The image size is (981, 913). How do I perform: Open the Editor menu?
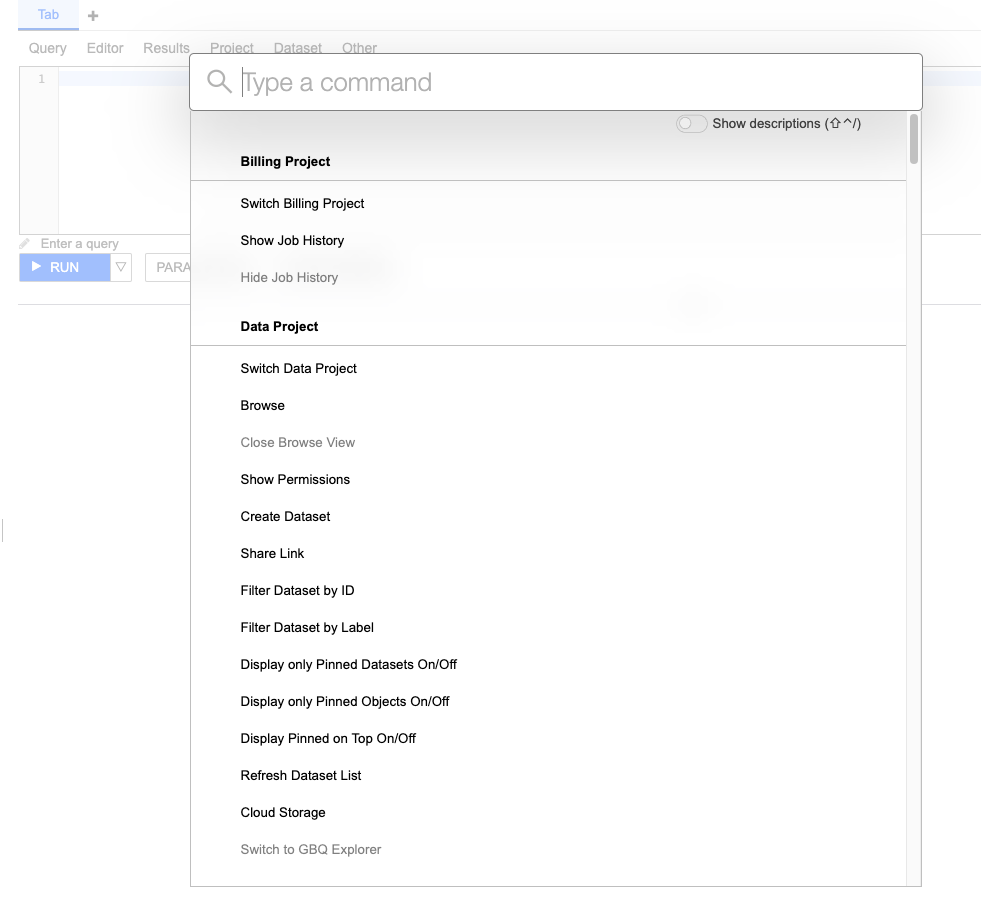pyautogui.click(x=105, y=48)
